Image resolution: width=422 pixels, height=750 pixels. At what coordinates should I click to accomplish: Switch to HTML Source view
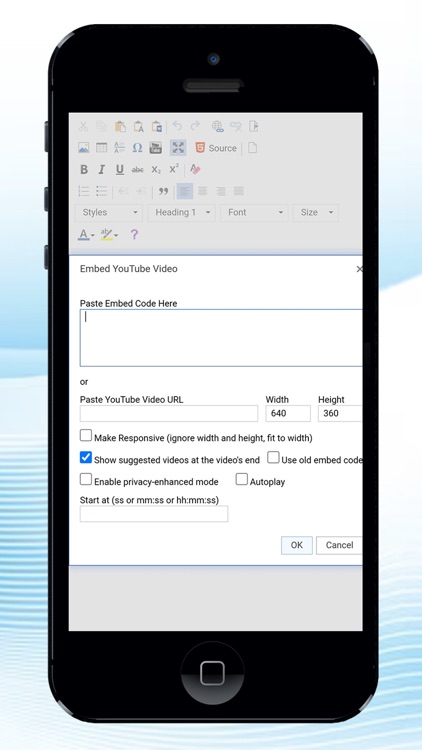[x=216, y=148]
